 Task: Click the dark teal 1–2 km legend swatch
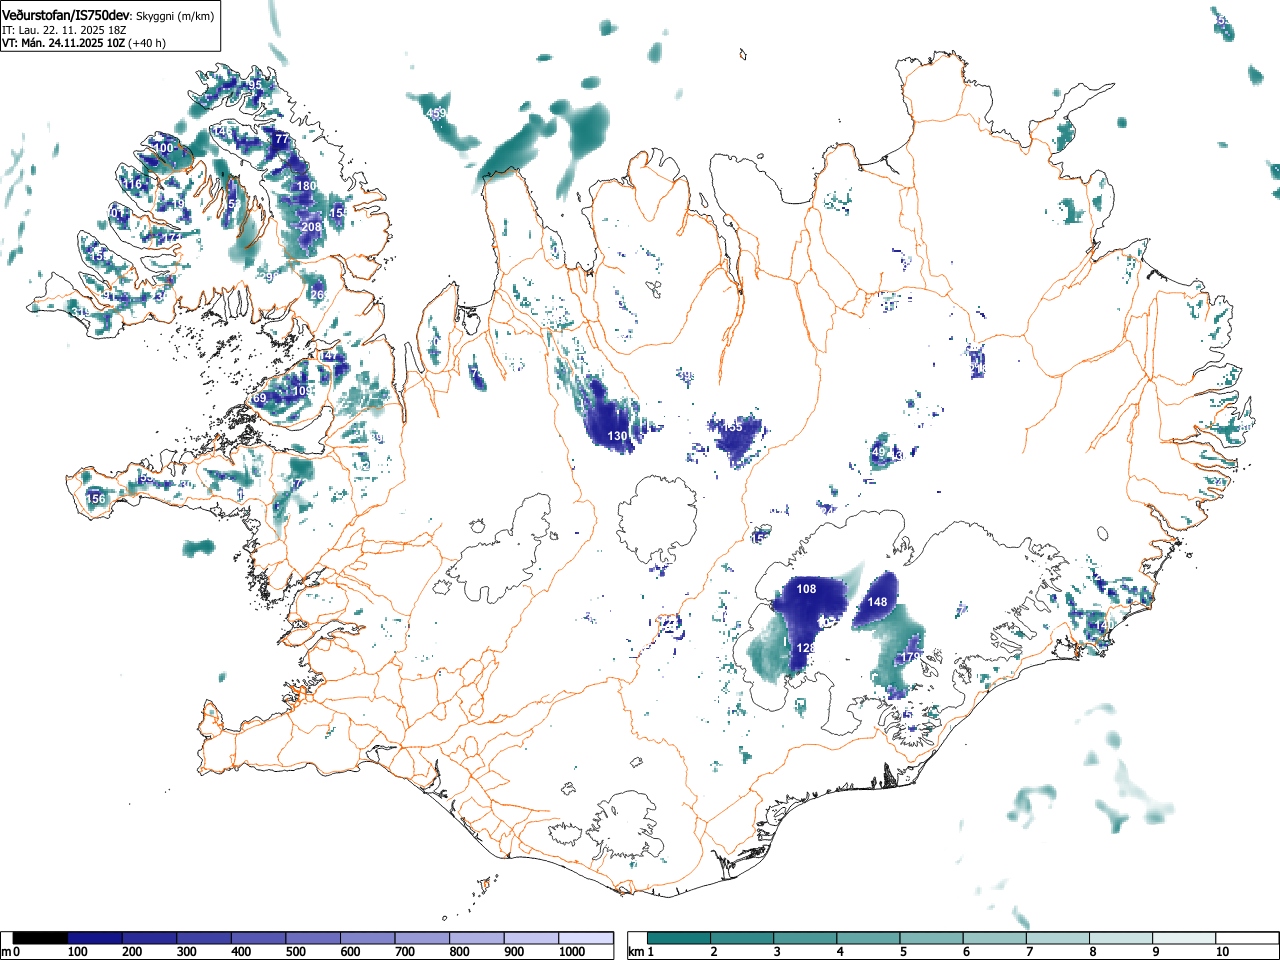pos(679,938)
